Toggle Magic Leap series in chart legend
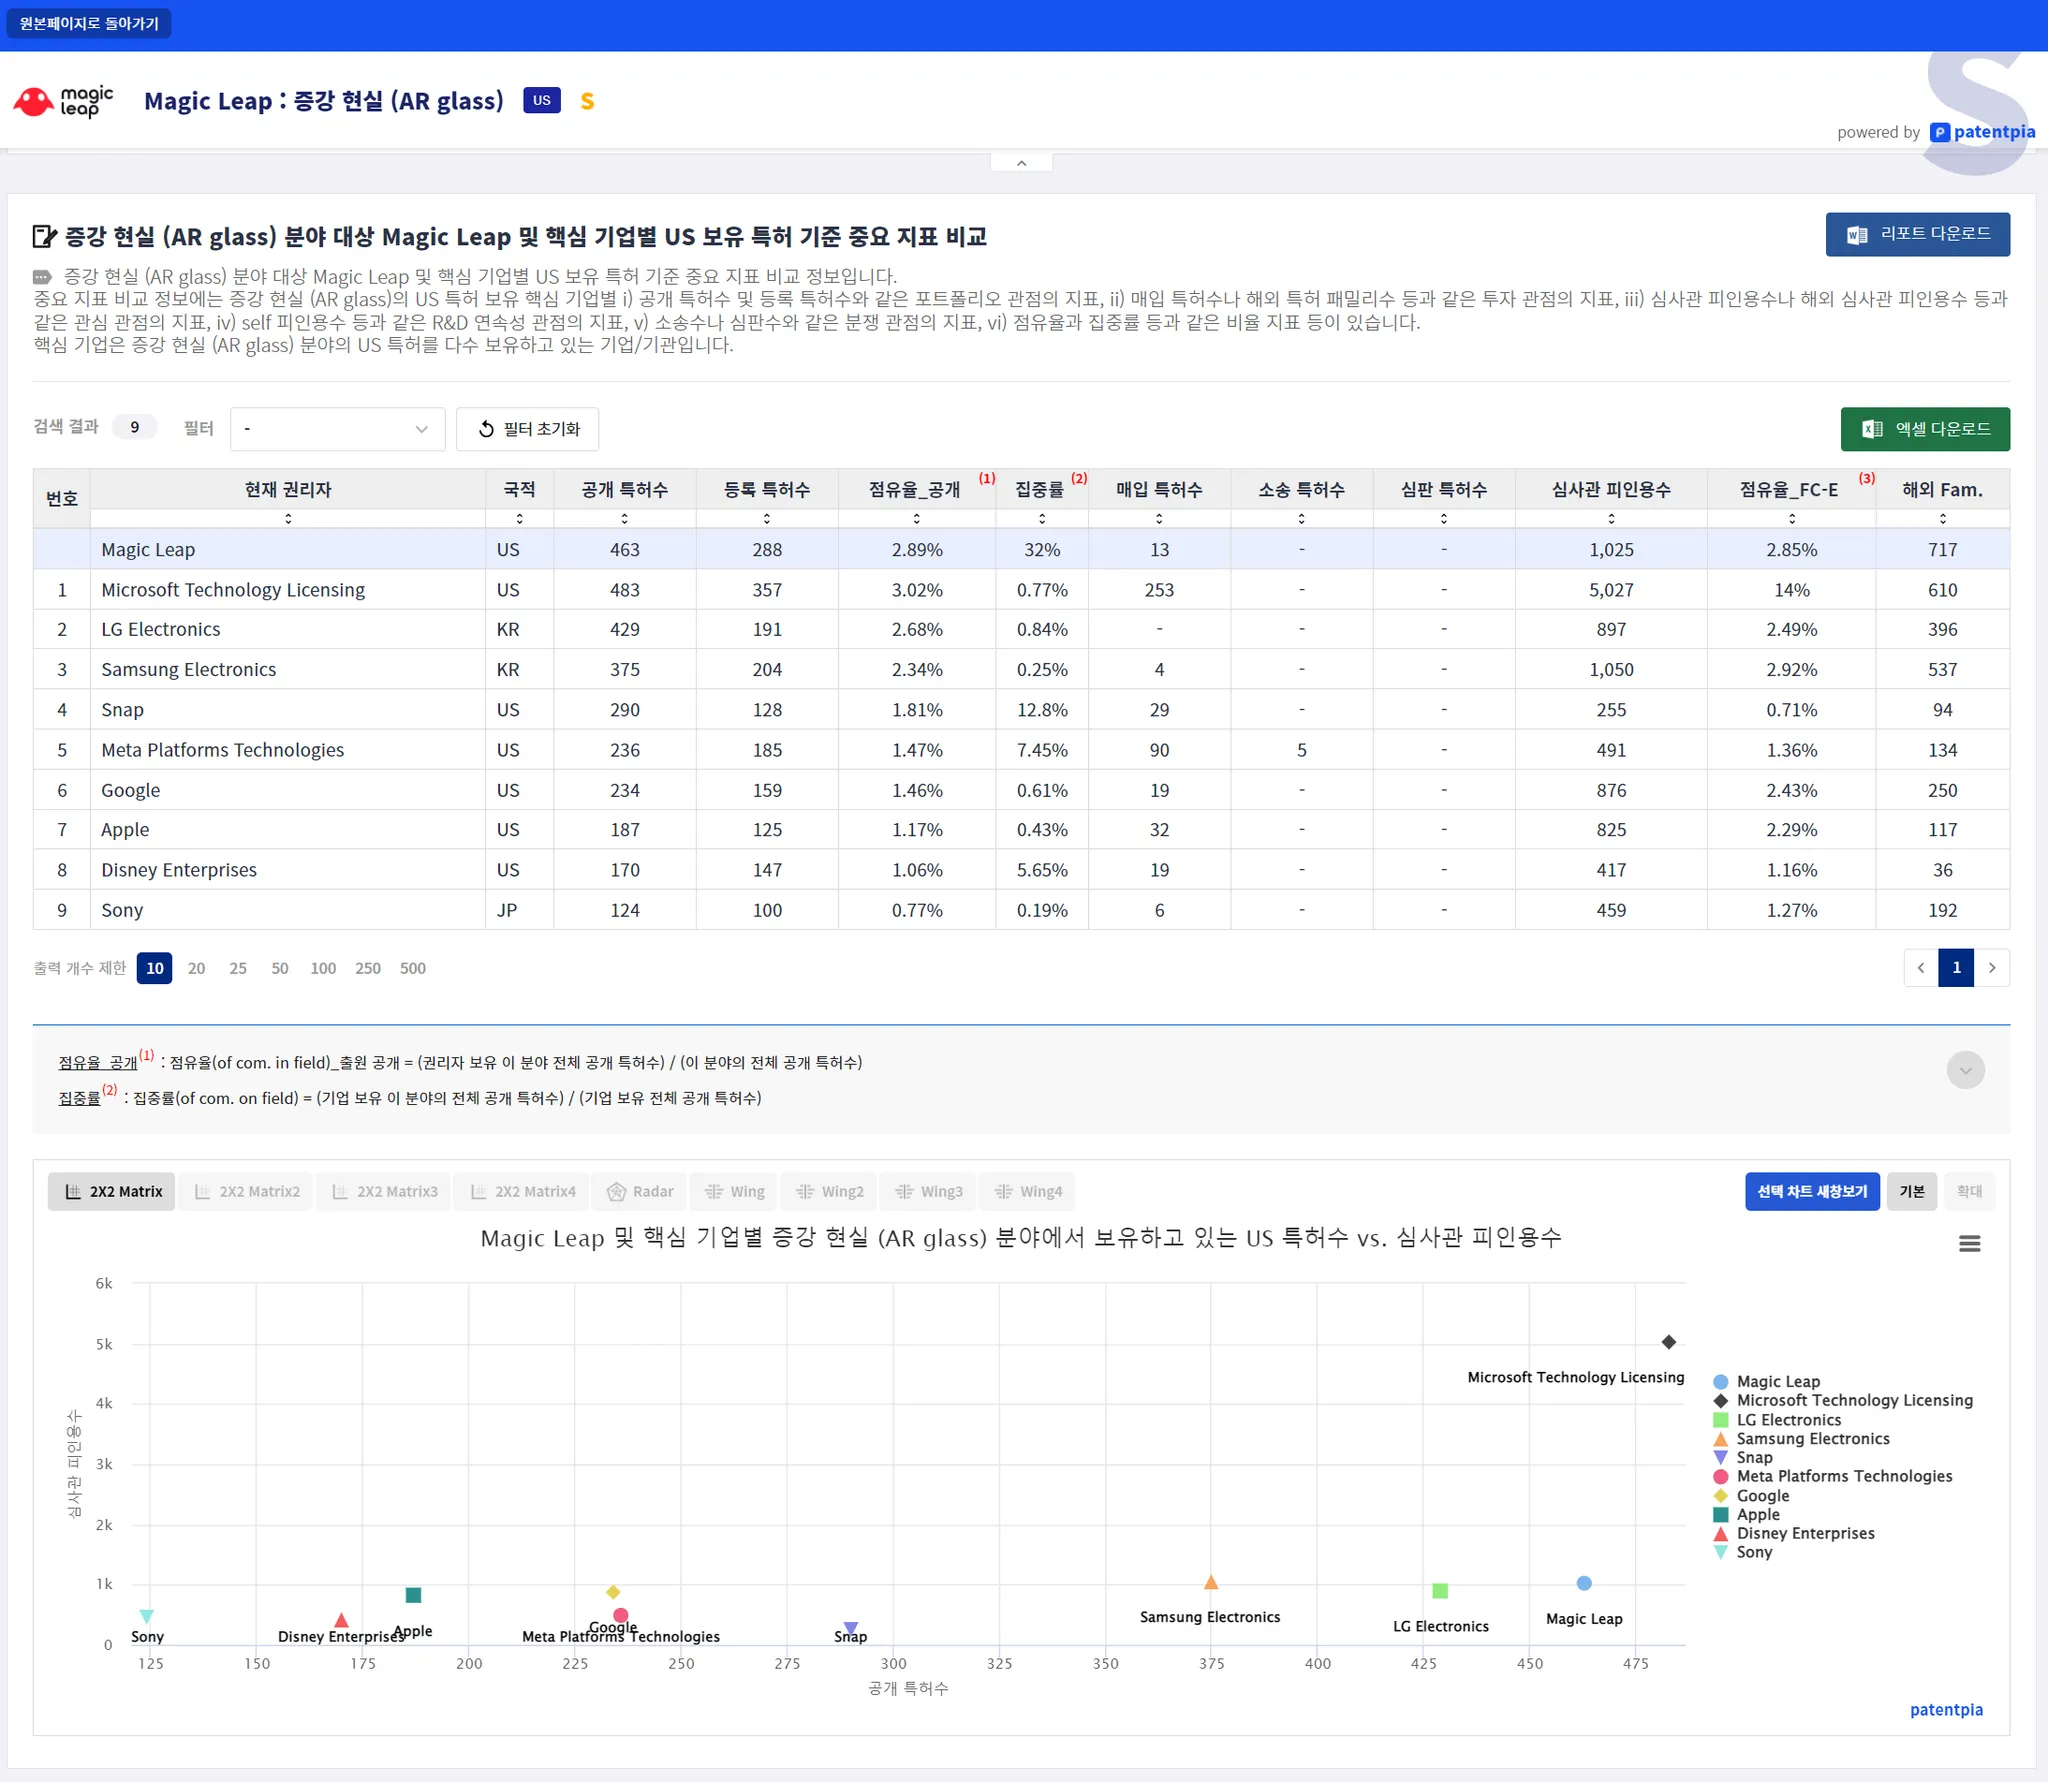 tap(1777, 1381)
